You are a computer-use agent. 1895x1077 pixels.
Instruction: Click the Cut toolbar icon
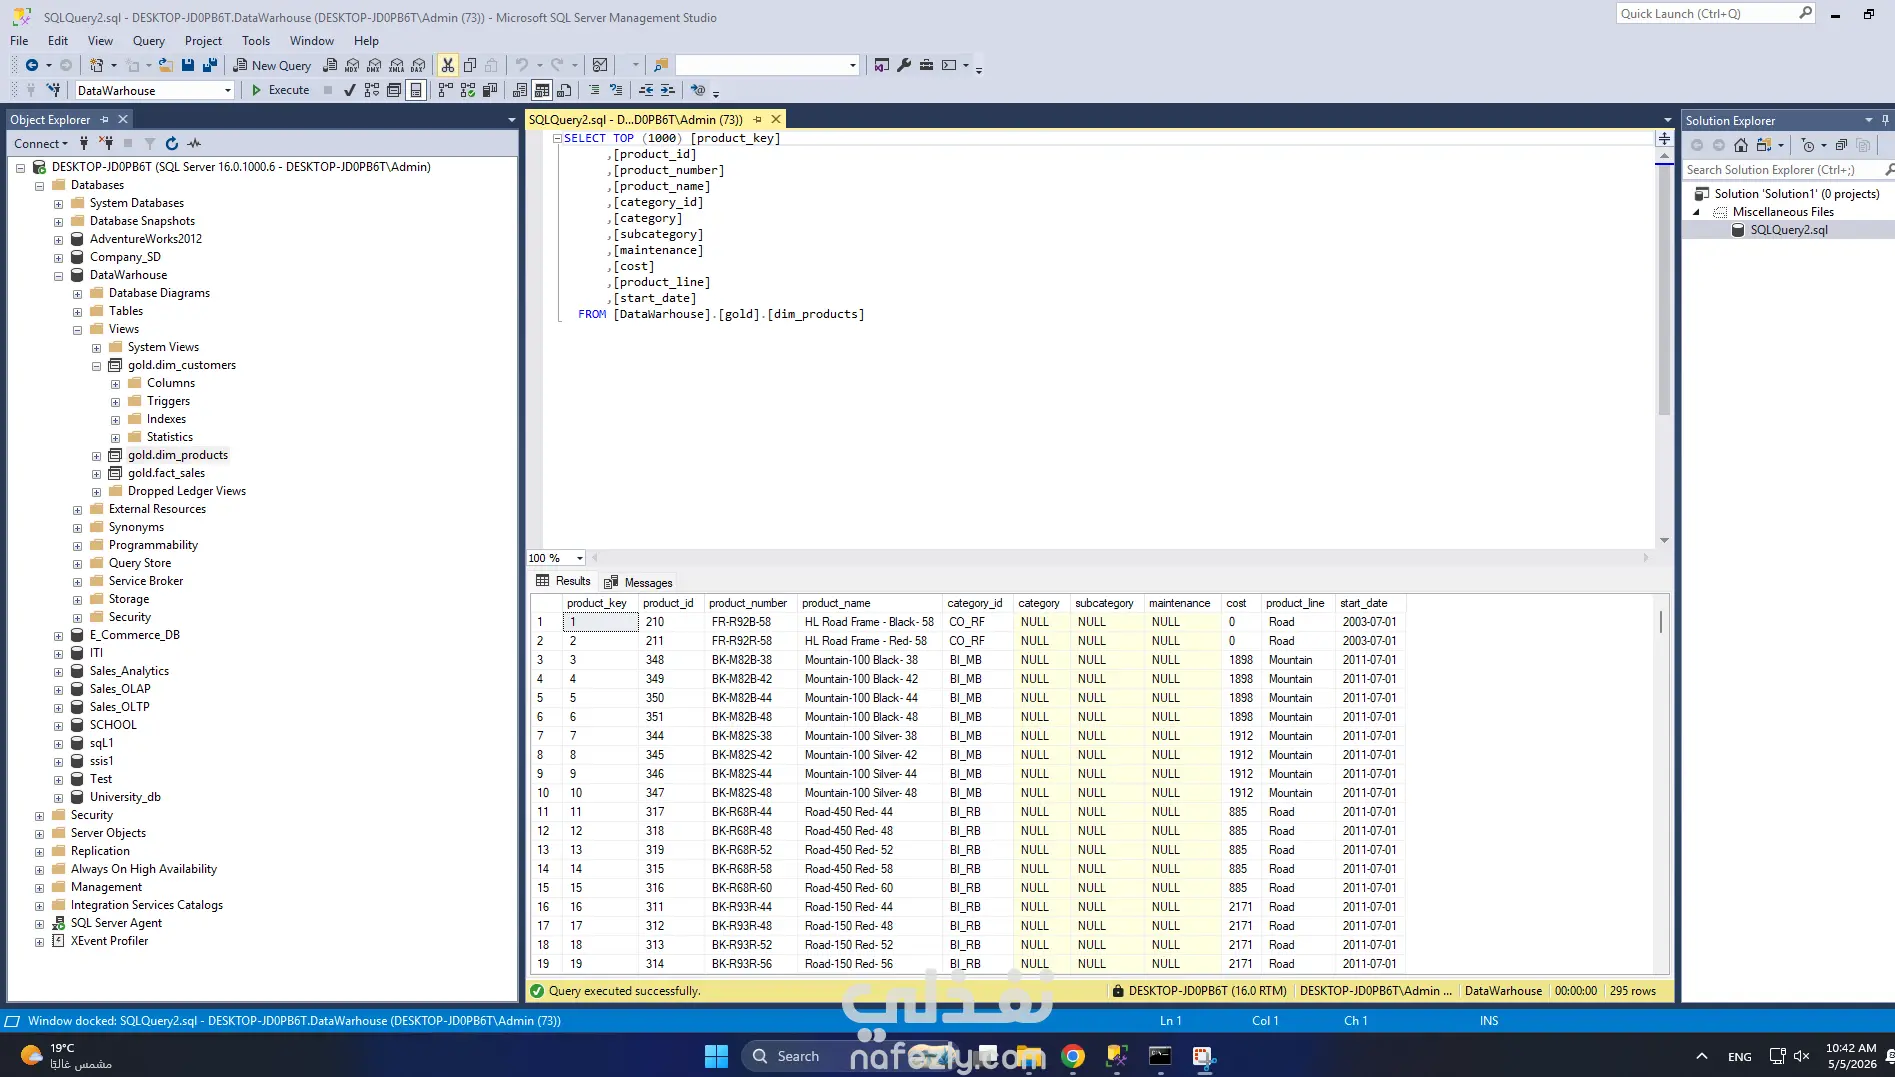(447, 65)
